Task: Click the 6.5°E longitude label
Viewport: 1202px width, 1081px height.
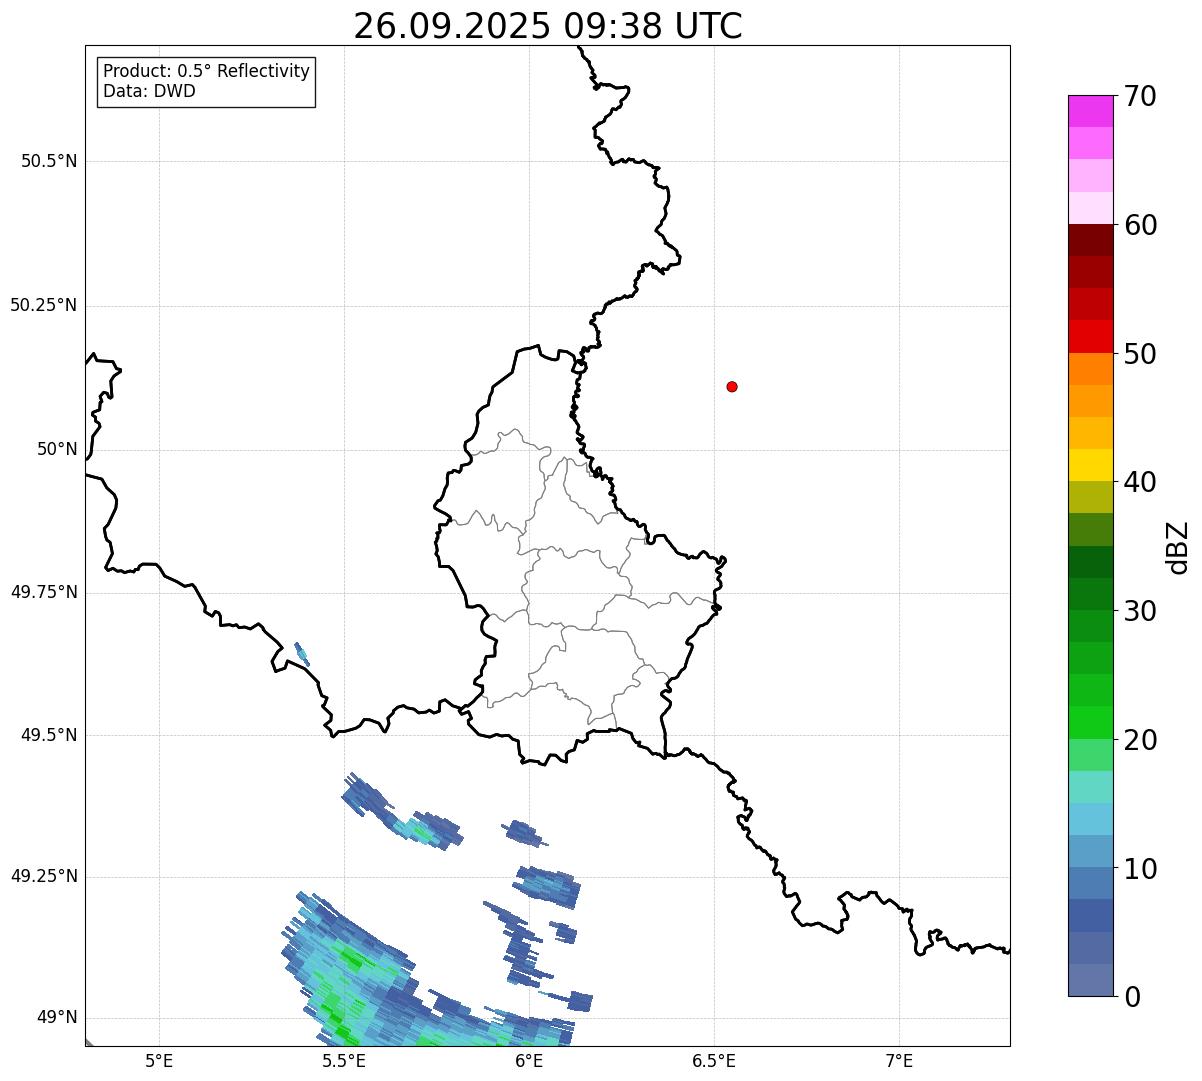Action: pos(714,1060)
